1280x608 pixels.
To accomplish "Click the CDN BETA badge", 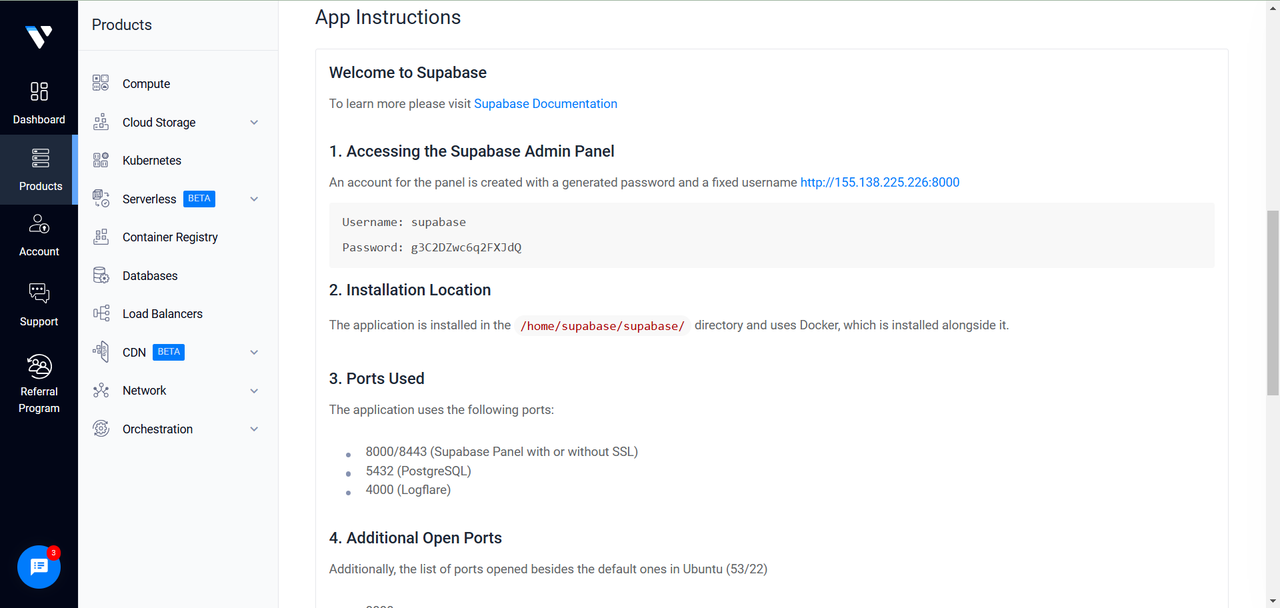I will point(169,352).
